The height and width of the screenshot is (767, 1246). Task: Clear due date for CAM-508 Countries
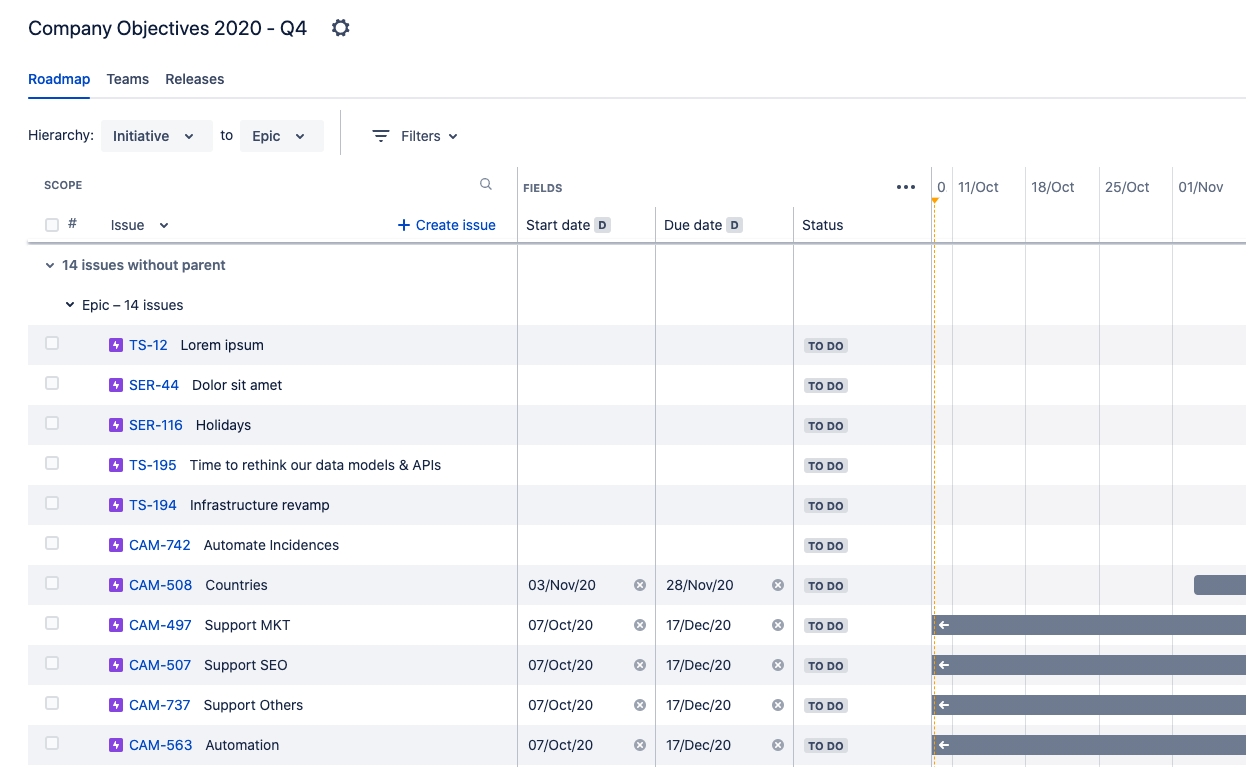(x=778, y=585)
